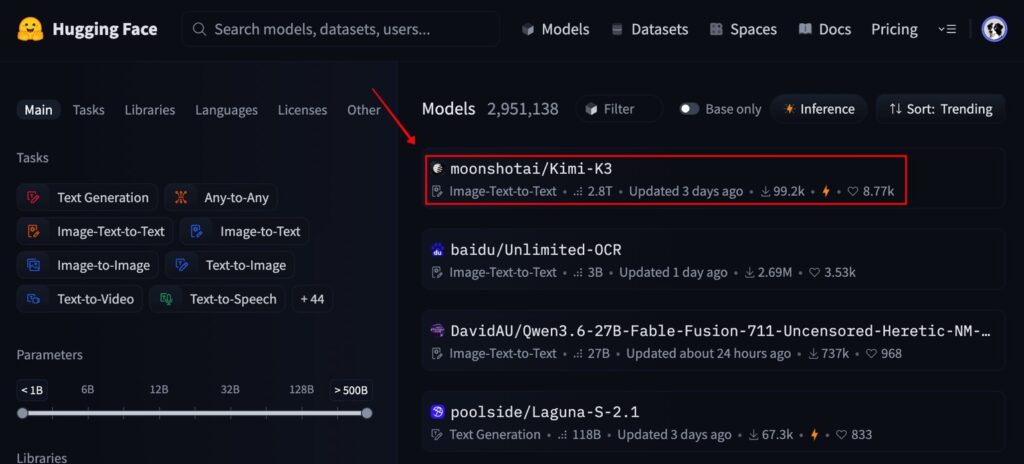
Task: Toggle the Base only switch
Action: [689, 109]
